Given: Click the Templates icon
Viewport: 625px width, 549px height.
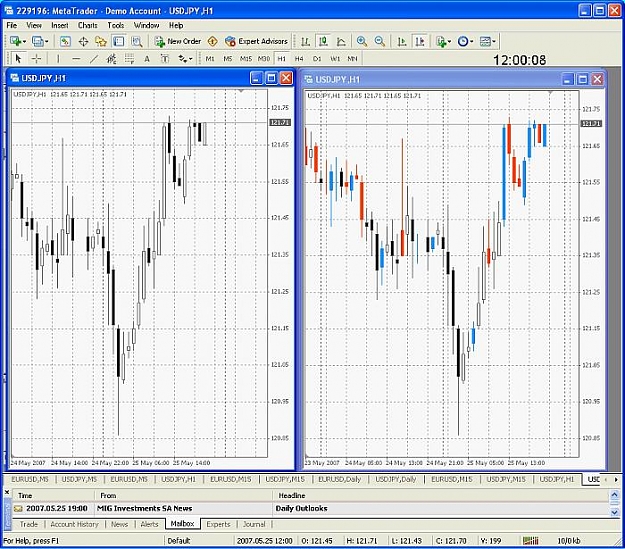Looking at the screenshot, I should tap(485, 41).
